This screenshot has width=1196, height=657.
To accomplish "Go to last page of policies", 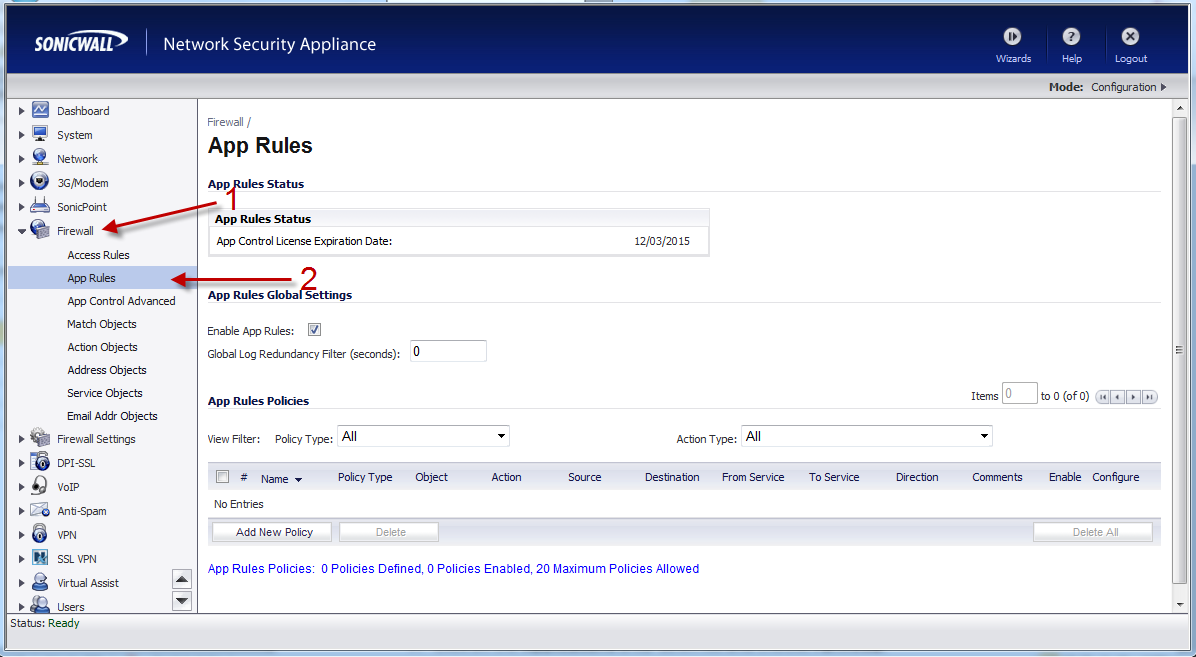I will 1149,397.
